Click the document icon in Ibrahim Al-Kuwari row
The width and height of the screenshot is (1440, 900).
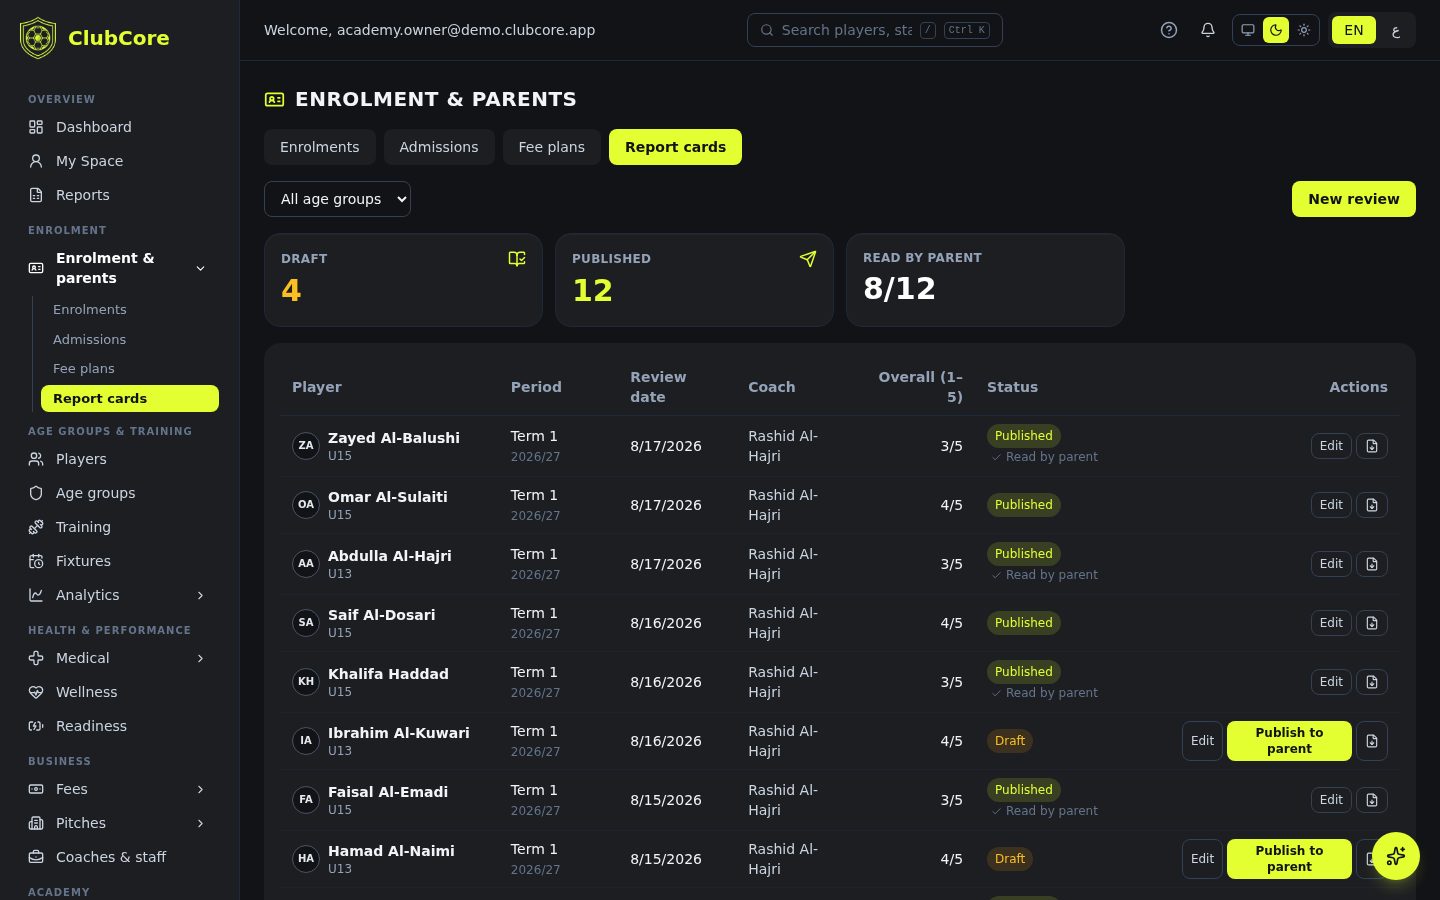(x=1372, y=741)
